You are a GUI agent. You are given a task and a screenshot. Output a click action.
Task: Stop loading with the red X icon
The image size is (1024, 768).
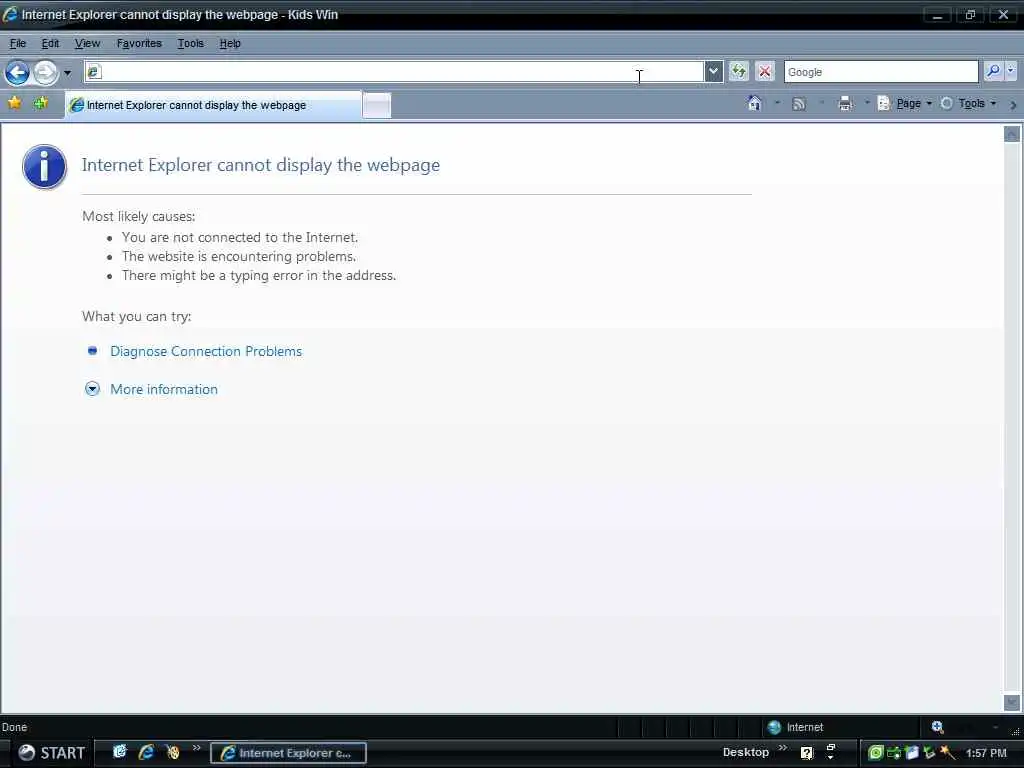[765, 71]
